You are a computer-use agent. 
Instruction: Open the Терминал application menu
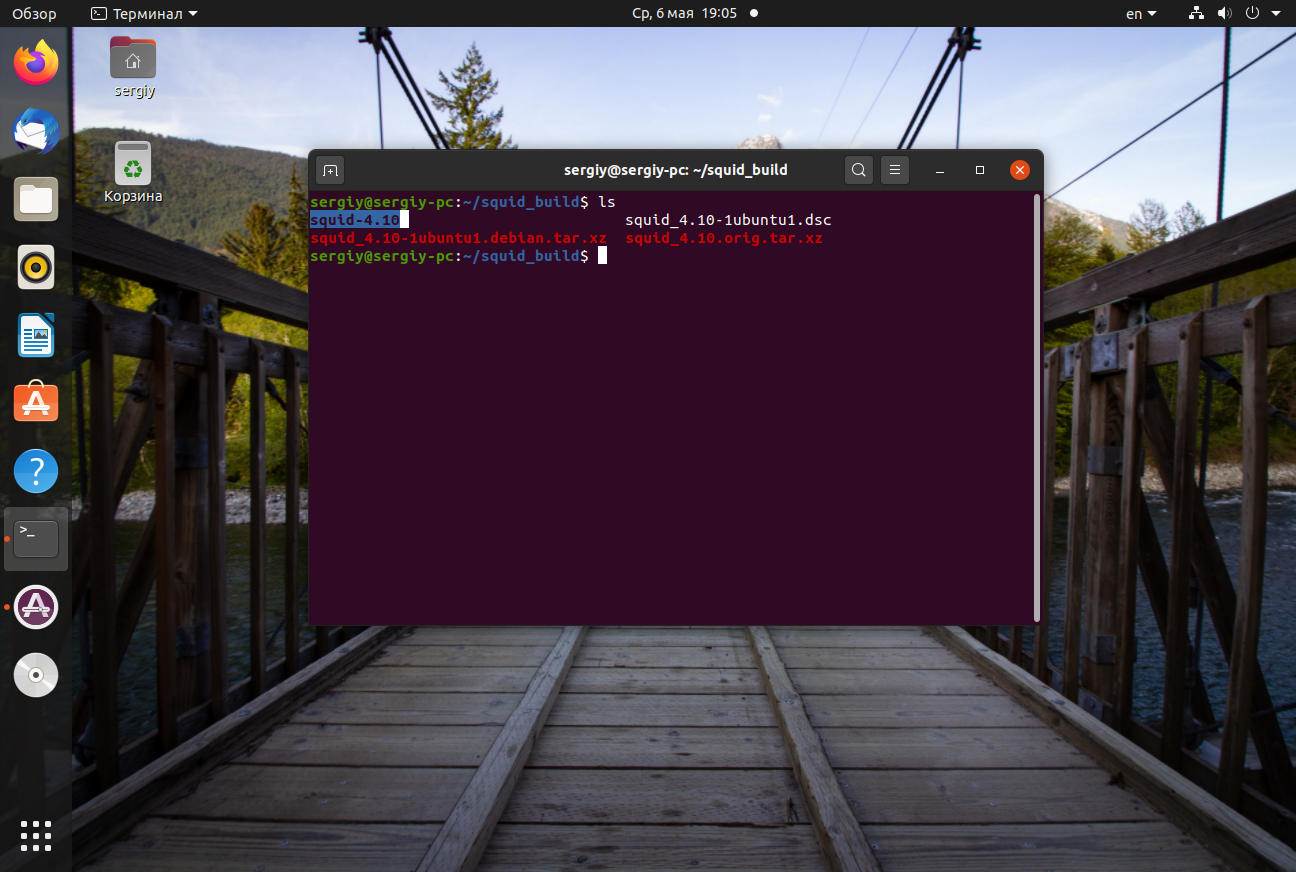144,14
